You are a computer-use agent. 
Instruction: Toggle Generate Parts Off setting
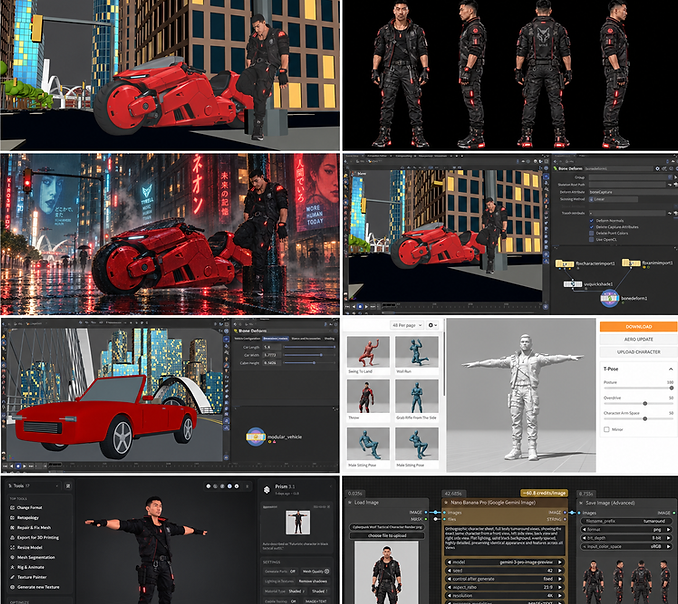[x=280, y=572]
